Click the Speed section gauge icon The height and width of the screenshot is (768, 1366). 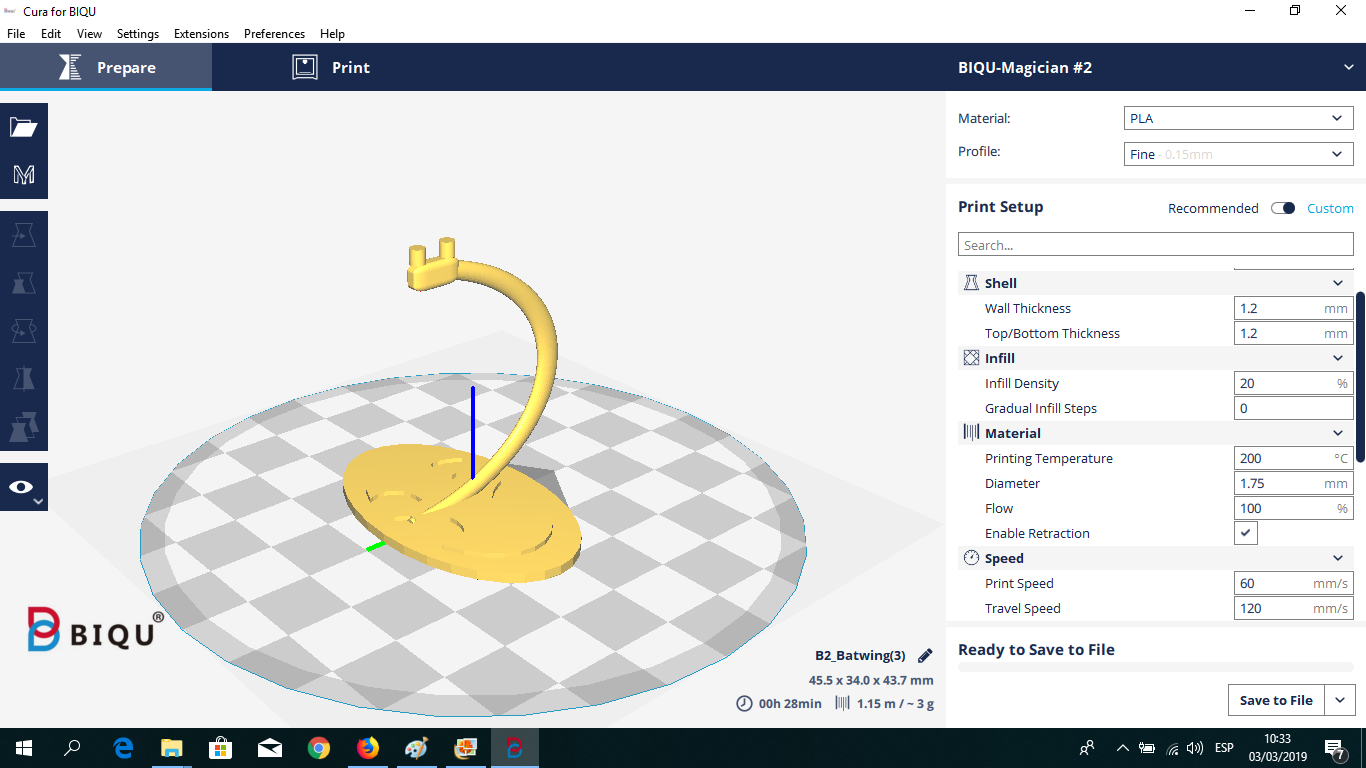point(971,558)
